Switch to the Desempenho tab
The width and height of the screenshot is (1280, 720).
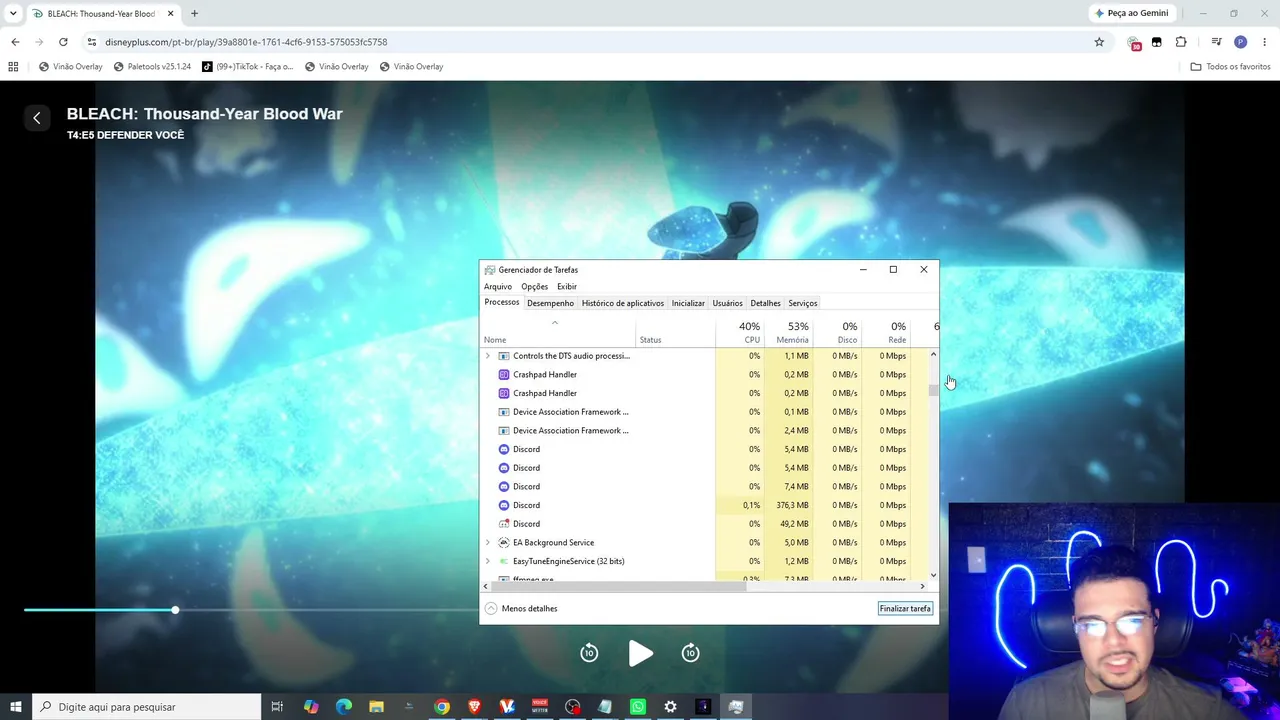point(550,303)
